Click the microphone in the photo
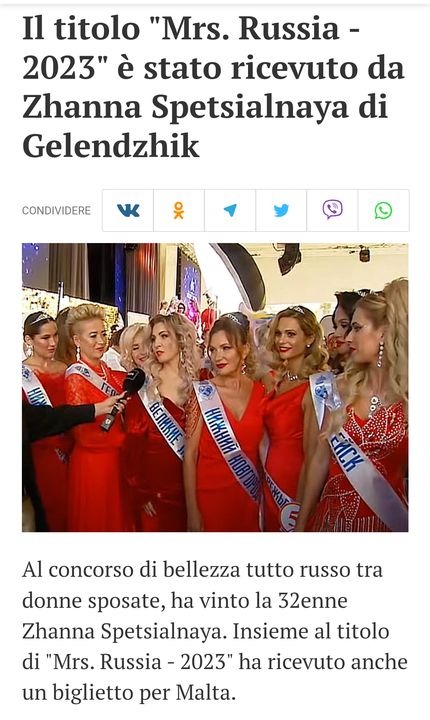 (x=123, y=399)
